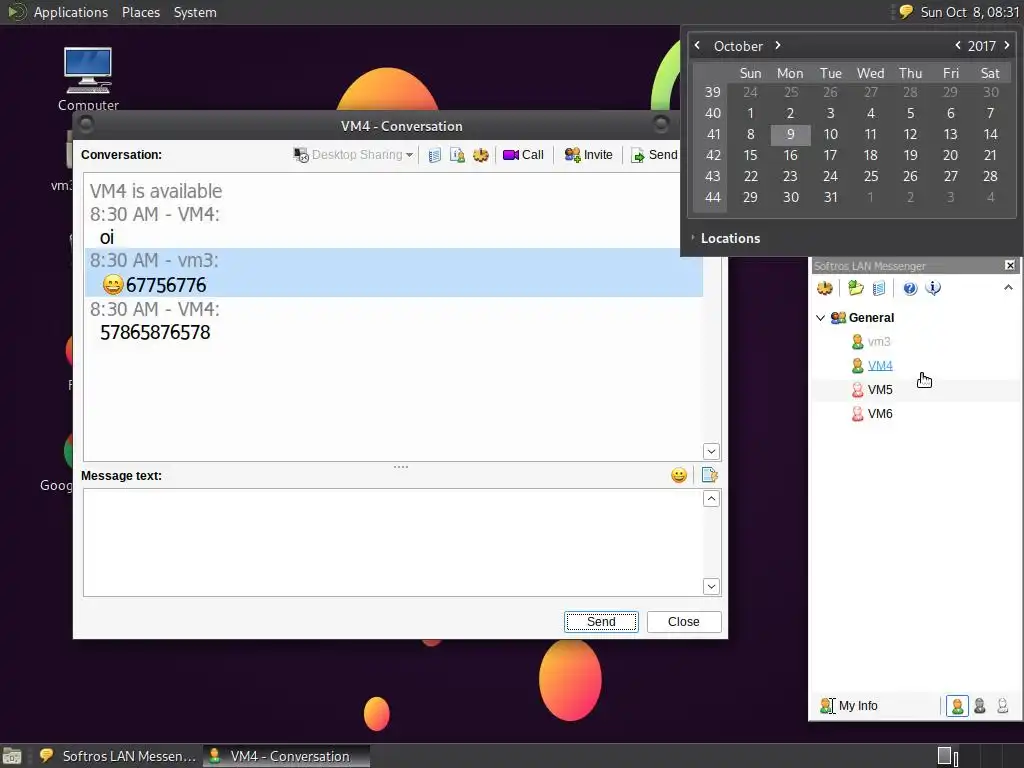Click message box scroll up arrow
The width and height of the screenshot is (1024, 768).
[x=711, y=499]
